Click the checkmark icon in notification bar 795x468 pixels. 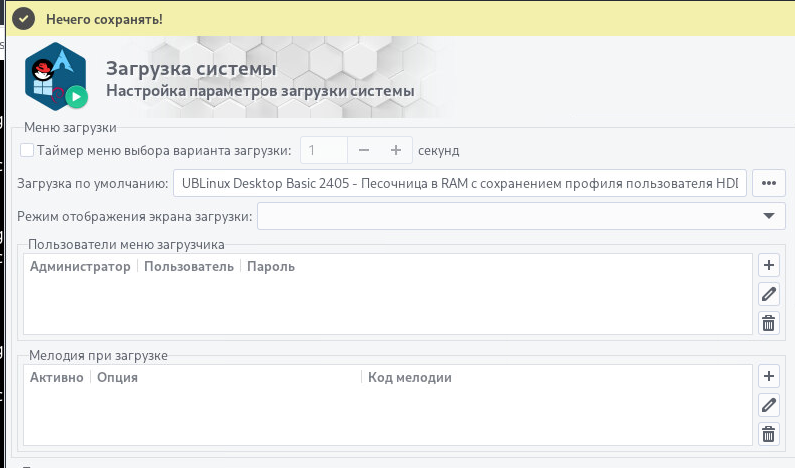click(x=24, y=19)
